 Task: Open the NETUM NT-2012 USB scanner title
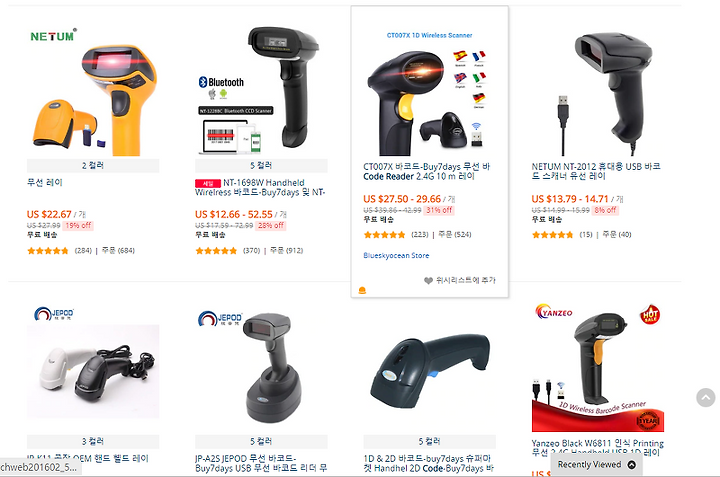pos(596,171)
